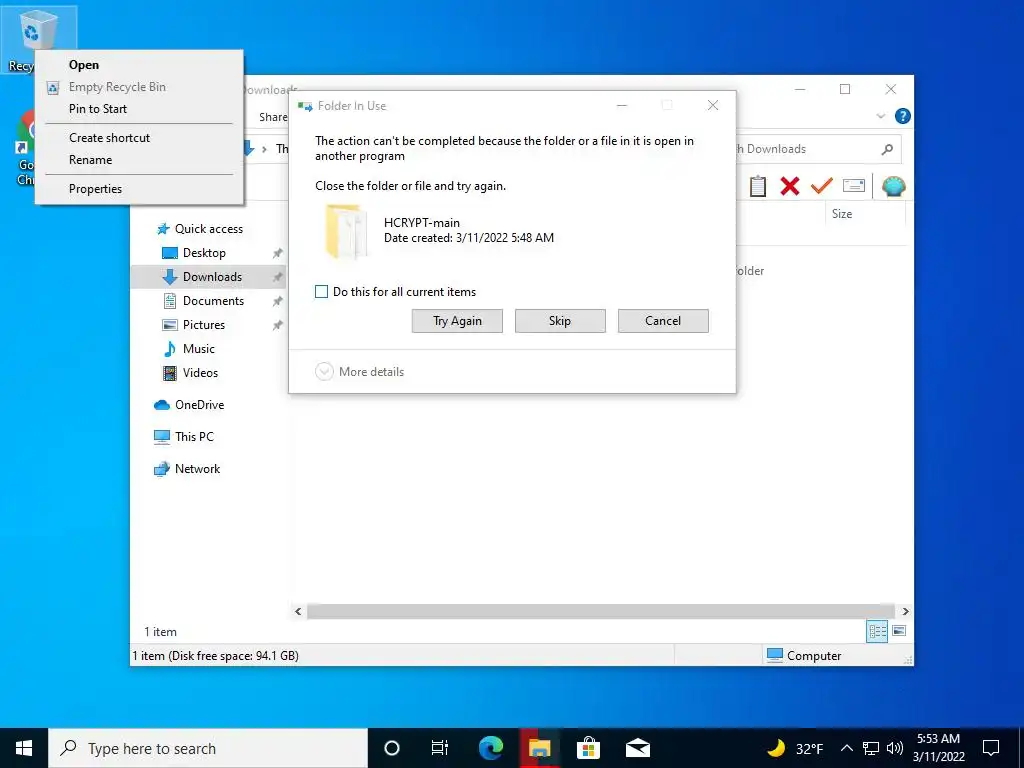This screenshot has height=768, width=1024.
Task: Click the volume speaker icon in tray
Action: pyautogui.click(x=895, y=748)
